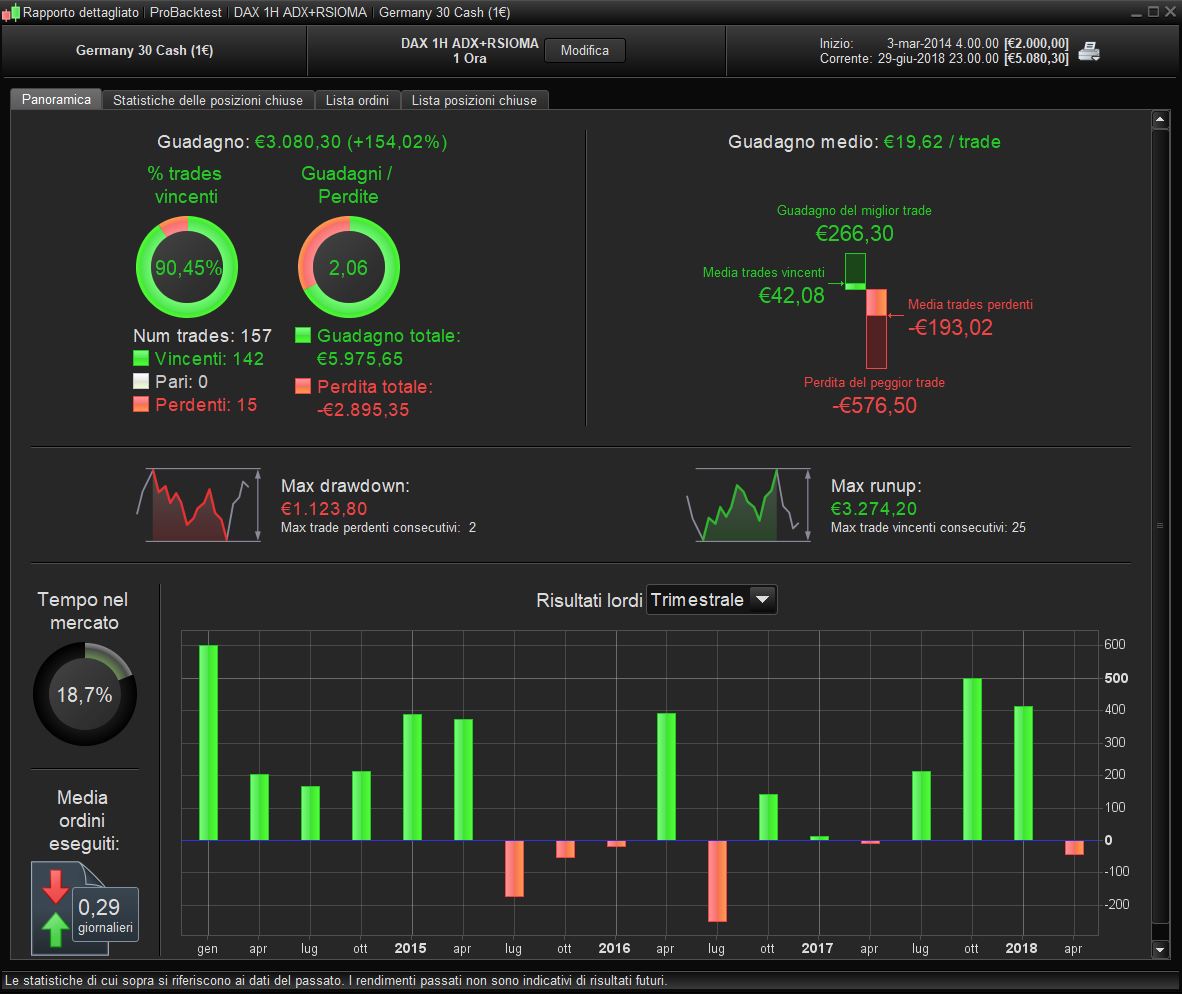Click the scrollbar down arrow

tap(1160, 950)
